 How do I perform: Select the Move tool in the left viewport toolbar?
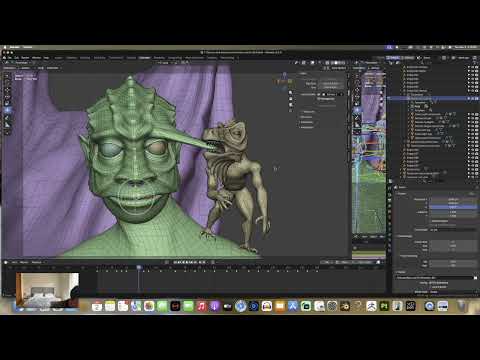[x=7, y=91]
